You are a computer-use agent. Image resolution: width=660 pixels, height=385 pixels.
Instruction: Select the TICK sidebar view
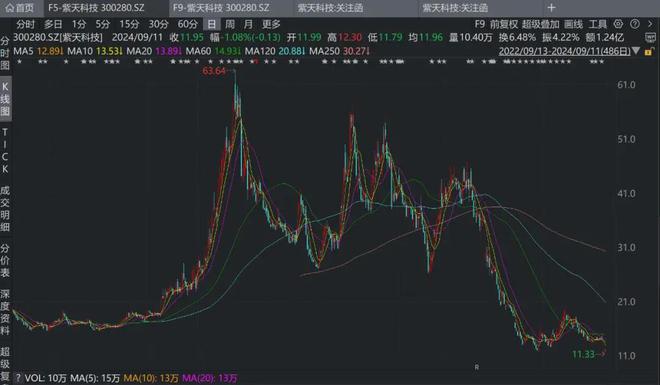(x=5, y=151)
